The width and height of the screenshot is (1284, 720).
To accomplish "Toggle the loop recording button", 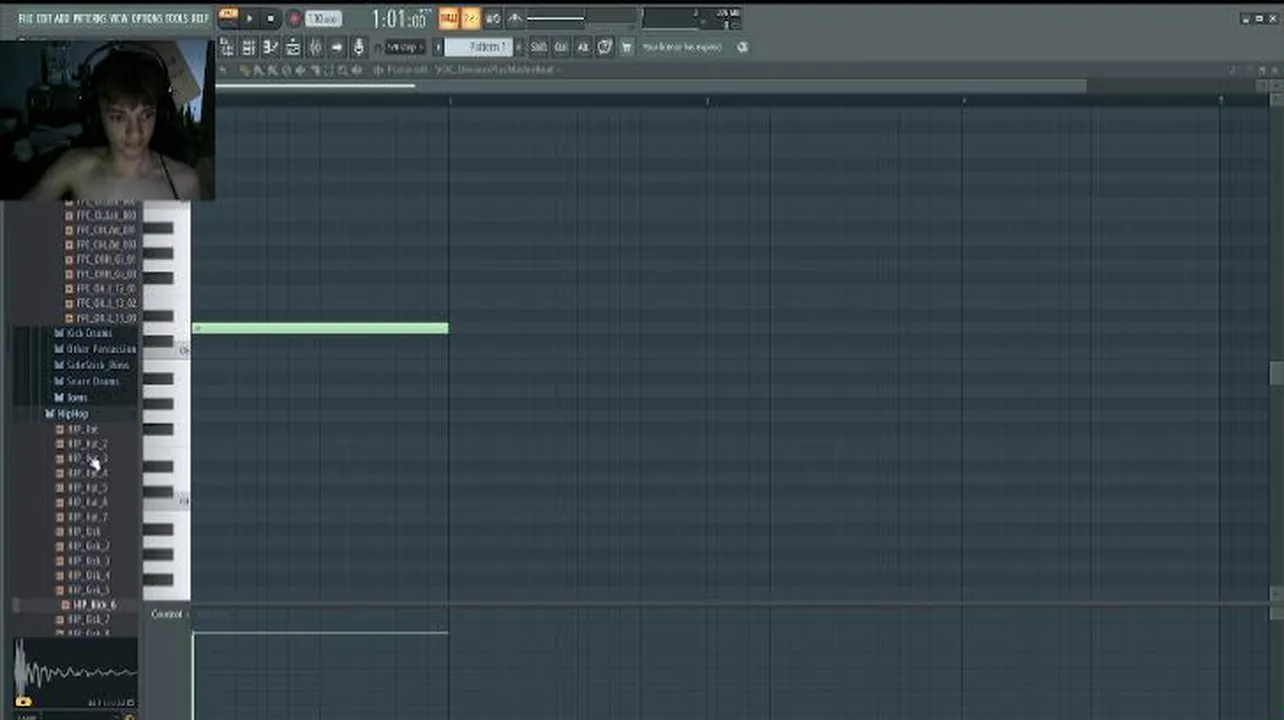I will click(x=515, y=18).
